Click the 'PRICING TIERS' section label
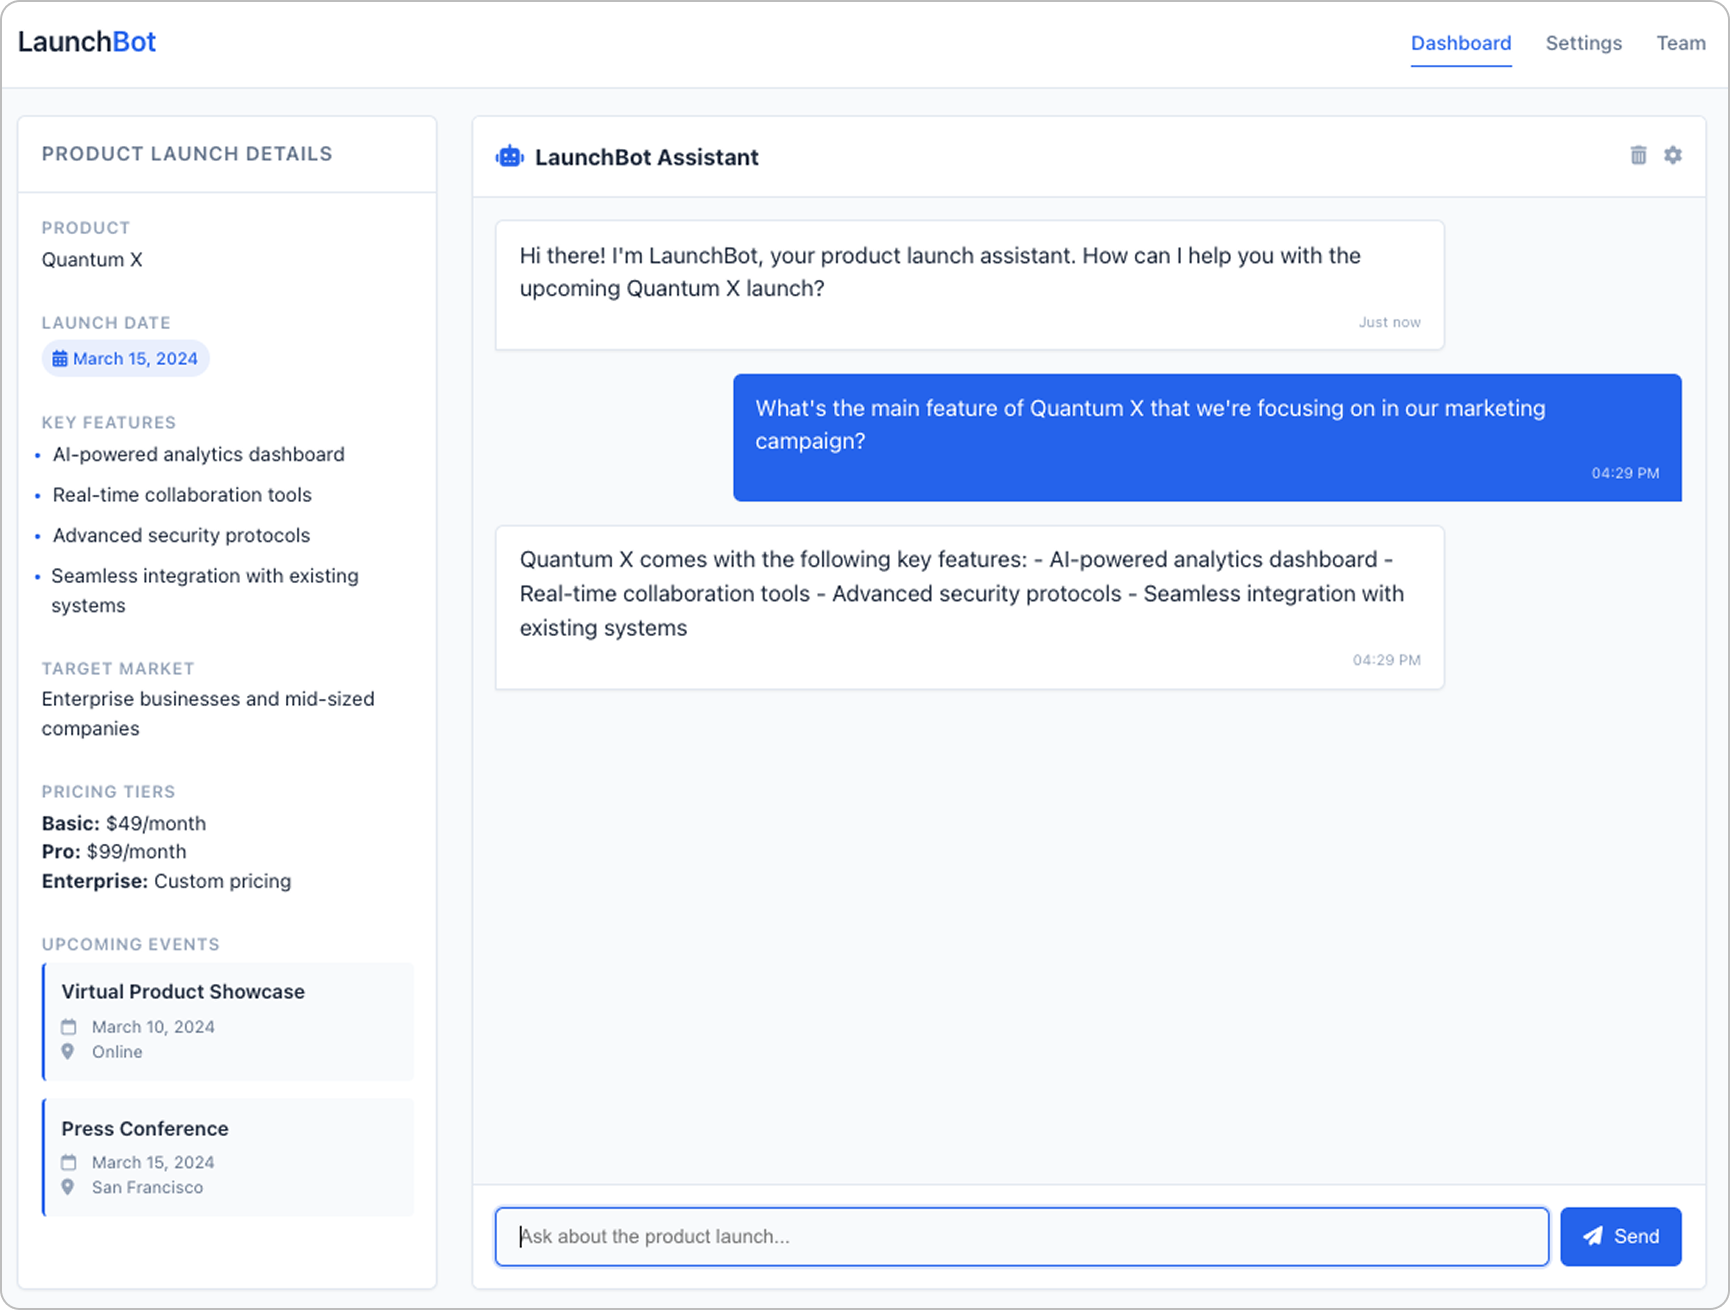Screen dimensions: 1730x1310 pos(108,792)
